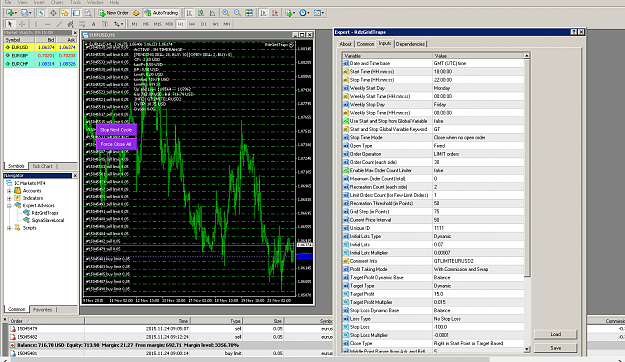
Task: Click the inputs list scrollbar down arrow
Action: (527, 349)
